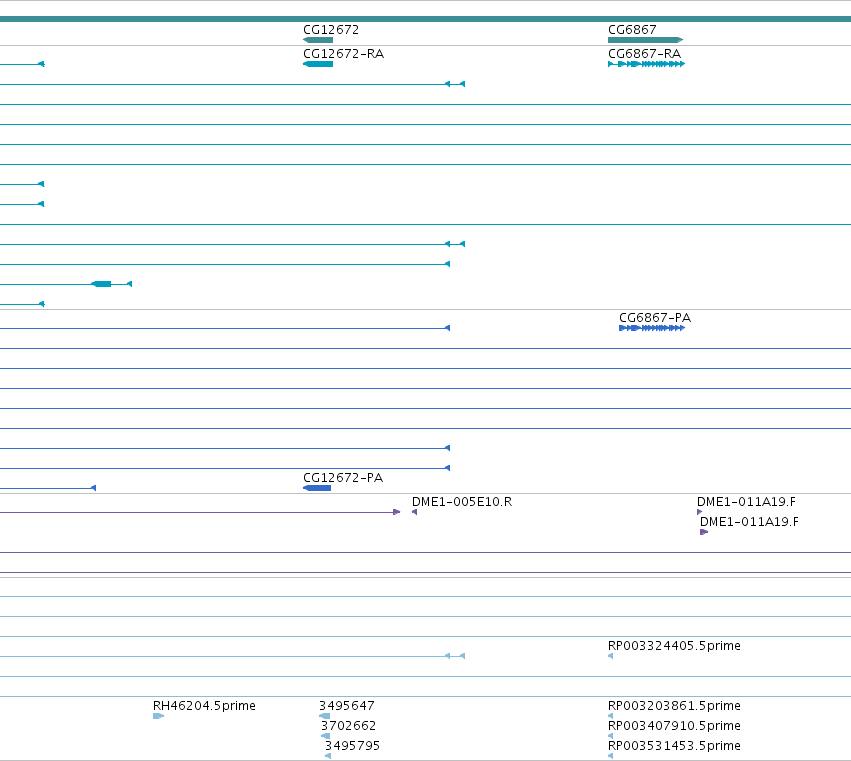The image size is (851, 761).
Task: Click the DME1-005E10.R purple arrow marker
Action: click(x=415, y=512)
